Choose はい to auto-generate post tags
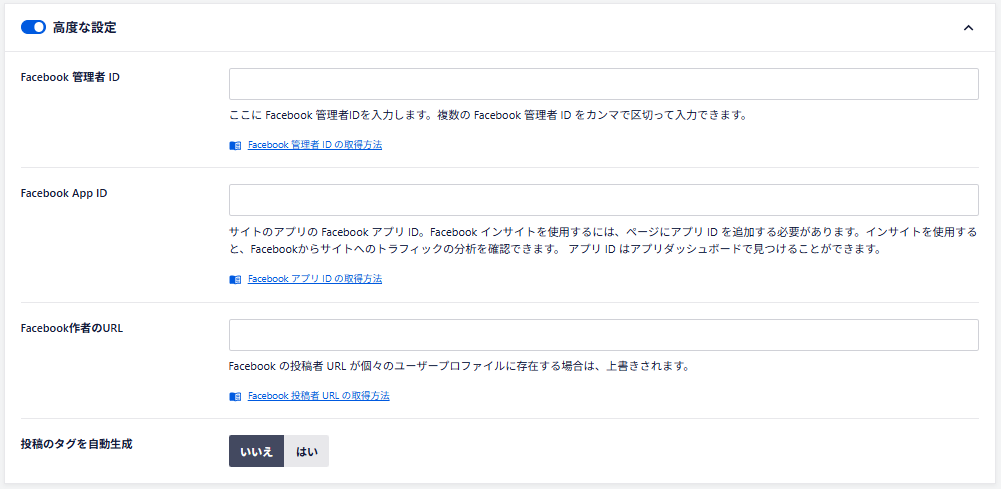The height and width of the screenshot is (489, 1001). (307, 451)
